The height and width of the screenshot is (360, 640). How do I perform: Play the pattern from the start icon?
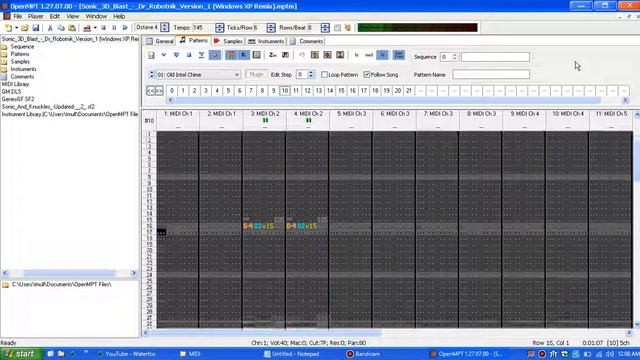[176, 55]
